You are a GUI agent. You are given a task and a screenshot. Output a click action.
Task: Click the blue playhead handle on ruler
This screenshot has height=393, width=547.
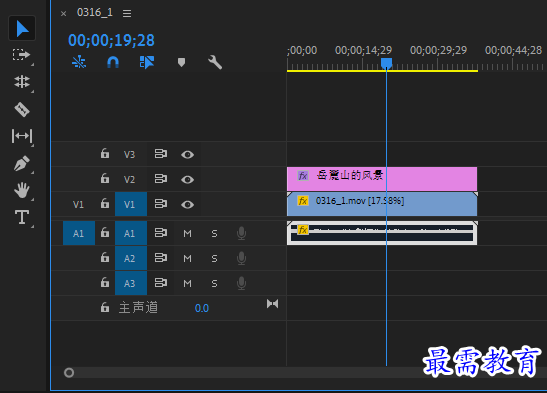click(x=386, y=63)
